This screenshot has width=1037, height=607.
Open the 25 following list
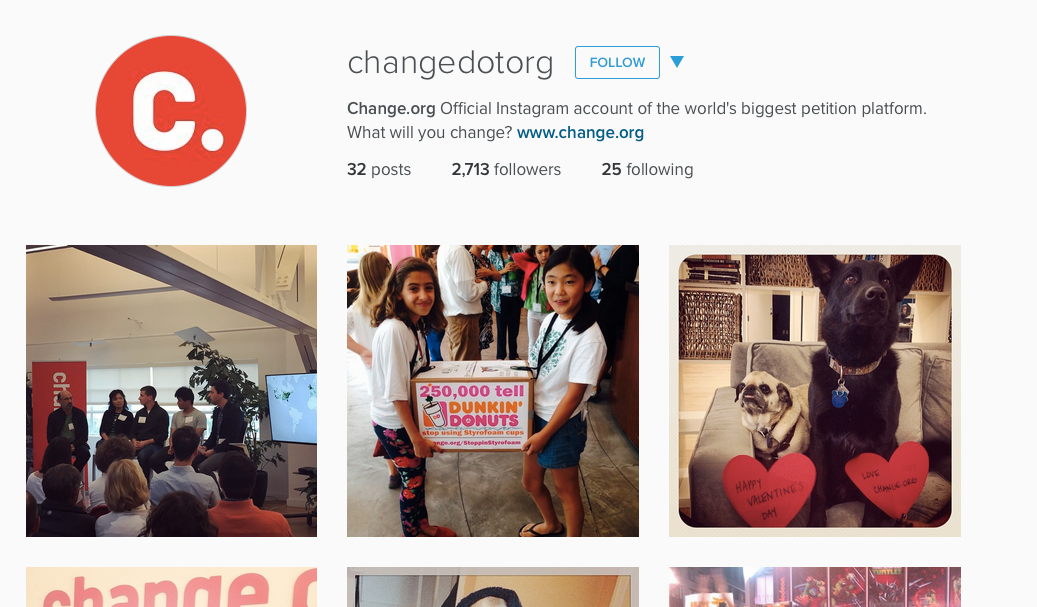[647, 169]
